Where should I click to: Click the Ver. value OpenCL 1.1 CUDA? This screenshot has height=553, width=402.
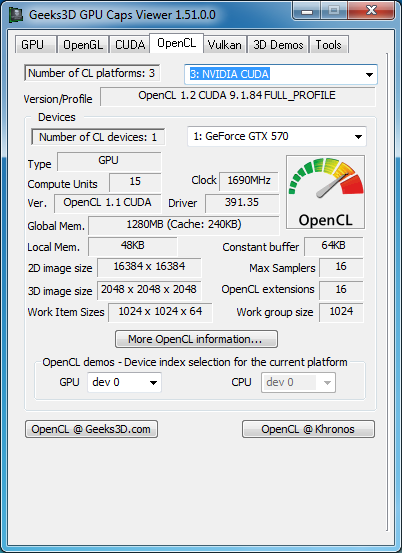[x=108, y=203]
